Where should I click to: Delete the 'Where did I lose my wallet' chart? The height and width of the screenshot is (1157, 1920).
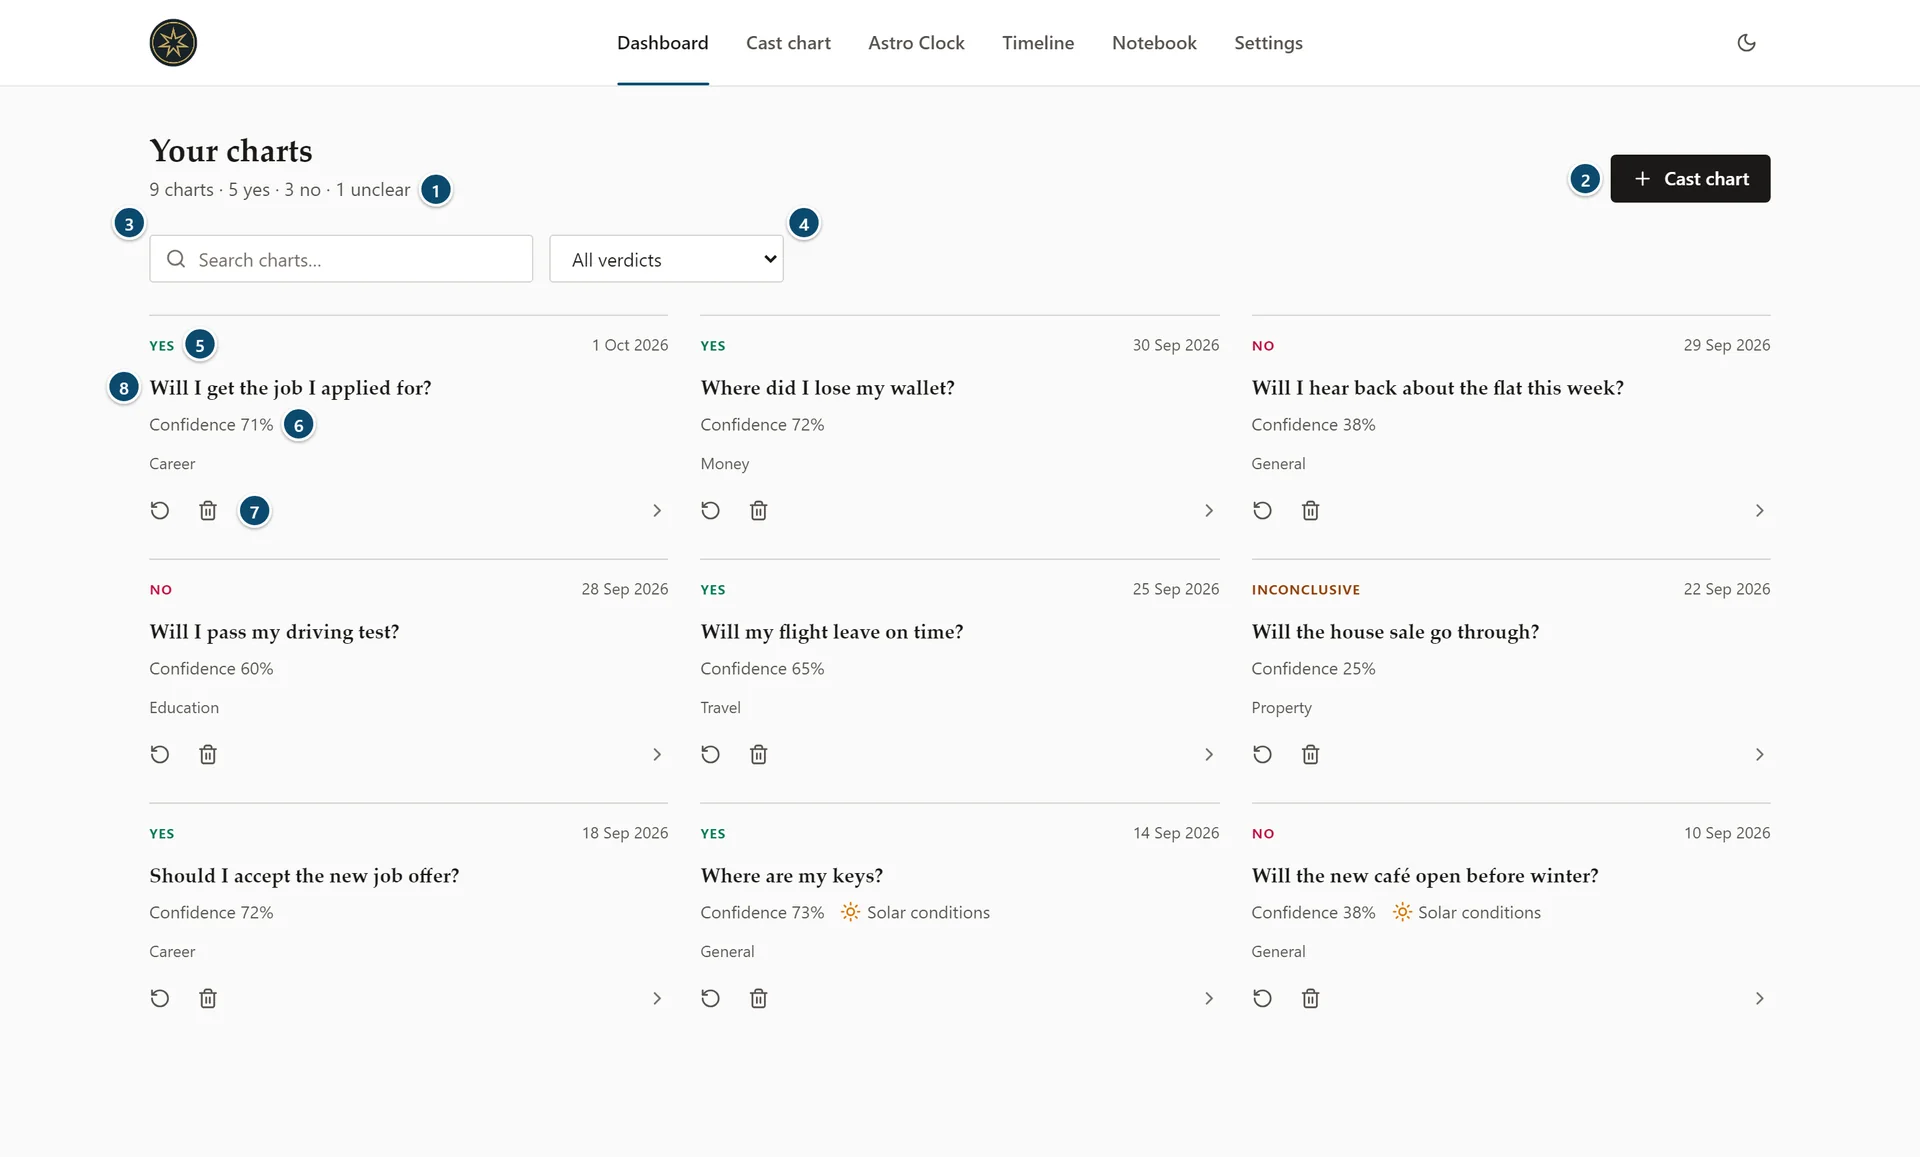point(759,511)
